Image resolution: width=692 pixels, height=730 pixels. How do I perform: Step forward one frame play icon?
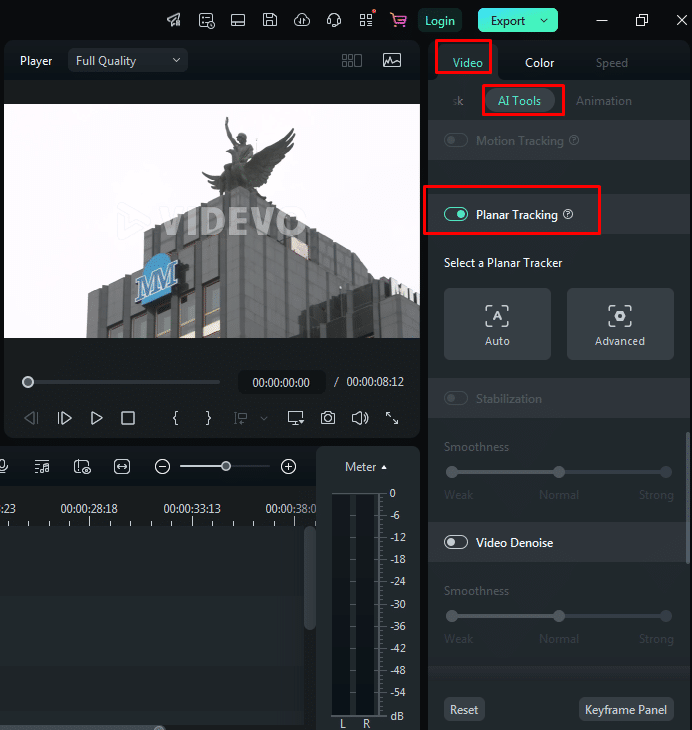(64, 418)
